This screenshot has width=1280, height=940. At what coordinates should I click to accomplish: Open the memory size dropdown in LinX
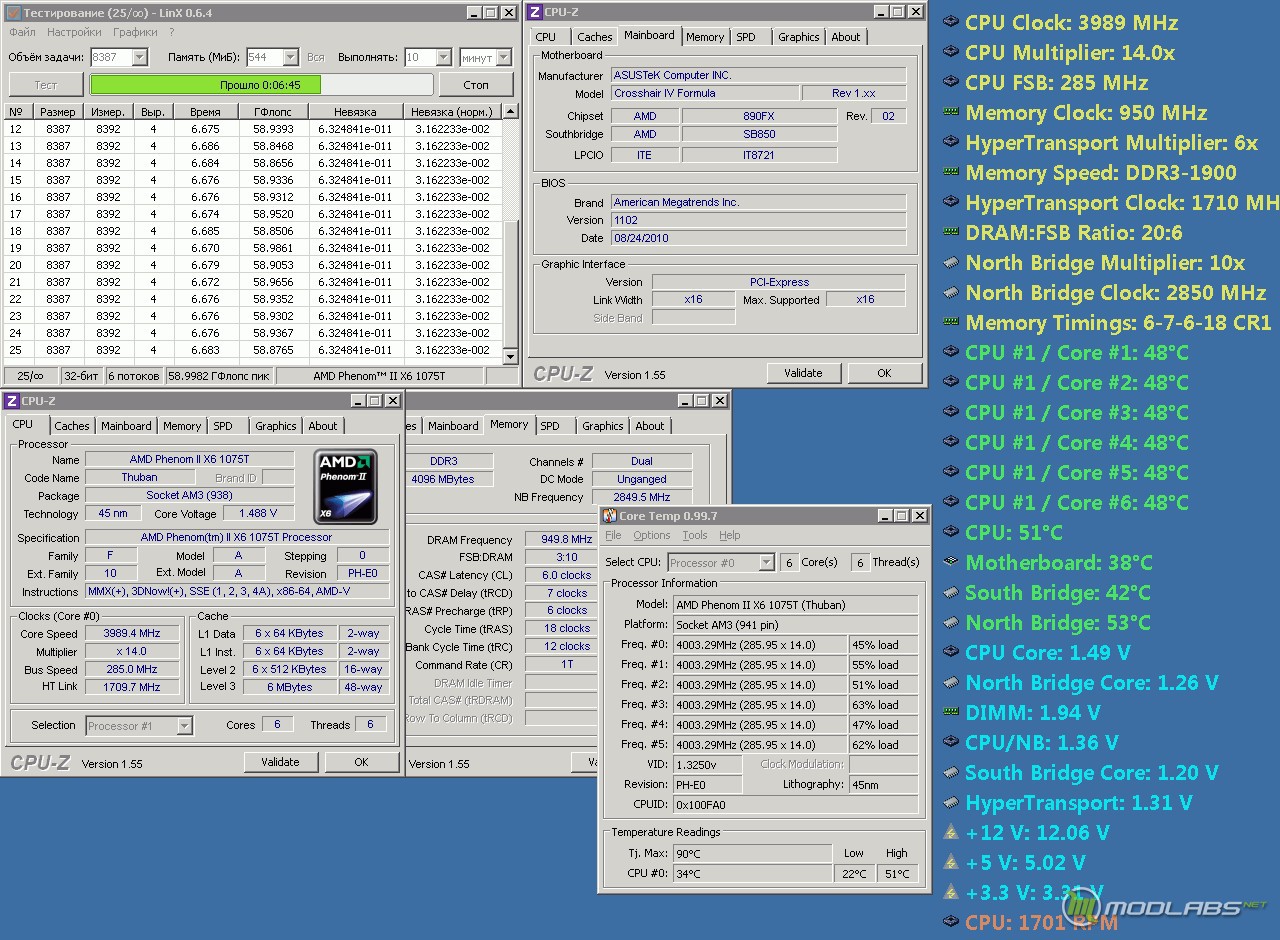point(290,58)
